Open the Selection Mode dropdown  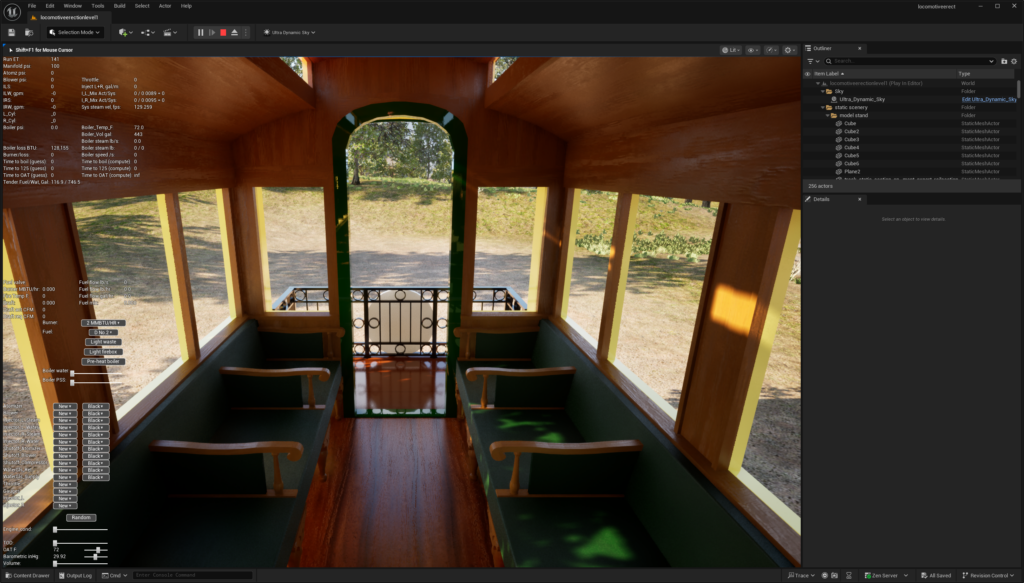pos(74,32)
